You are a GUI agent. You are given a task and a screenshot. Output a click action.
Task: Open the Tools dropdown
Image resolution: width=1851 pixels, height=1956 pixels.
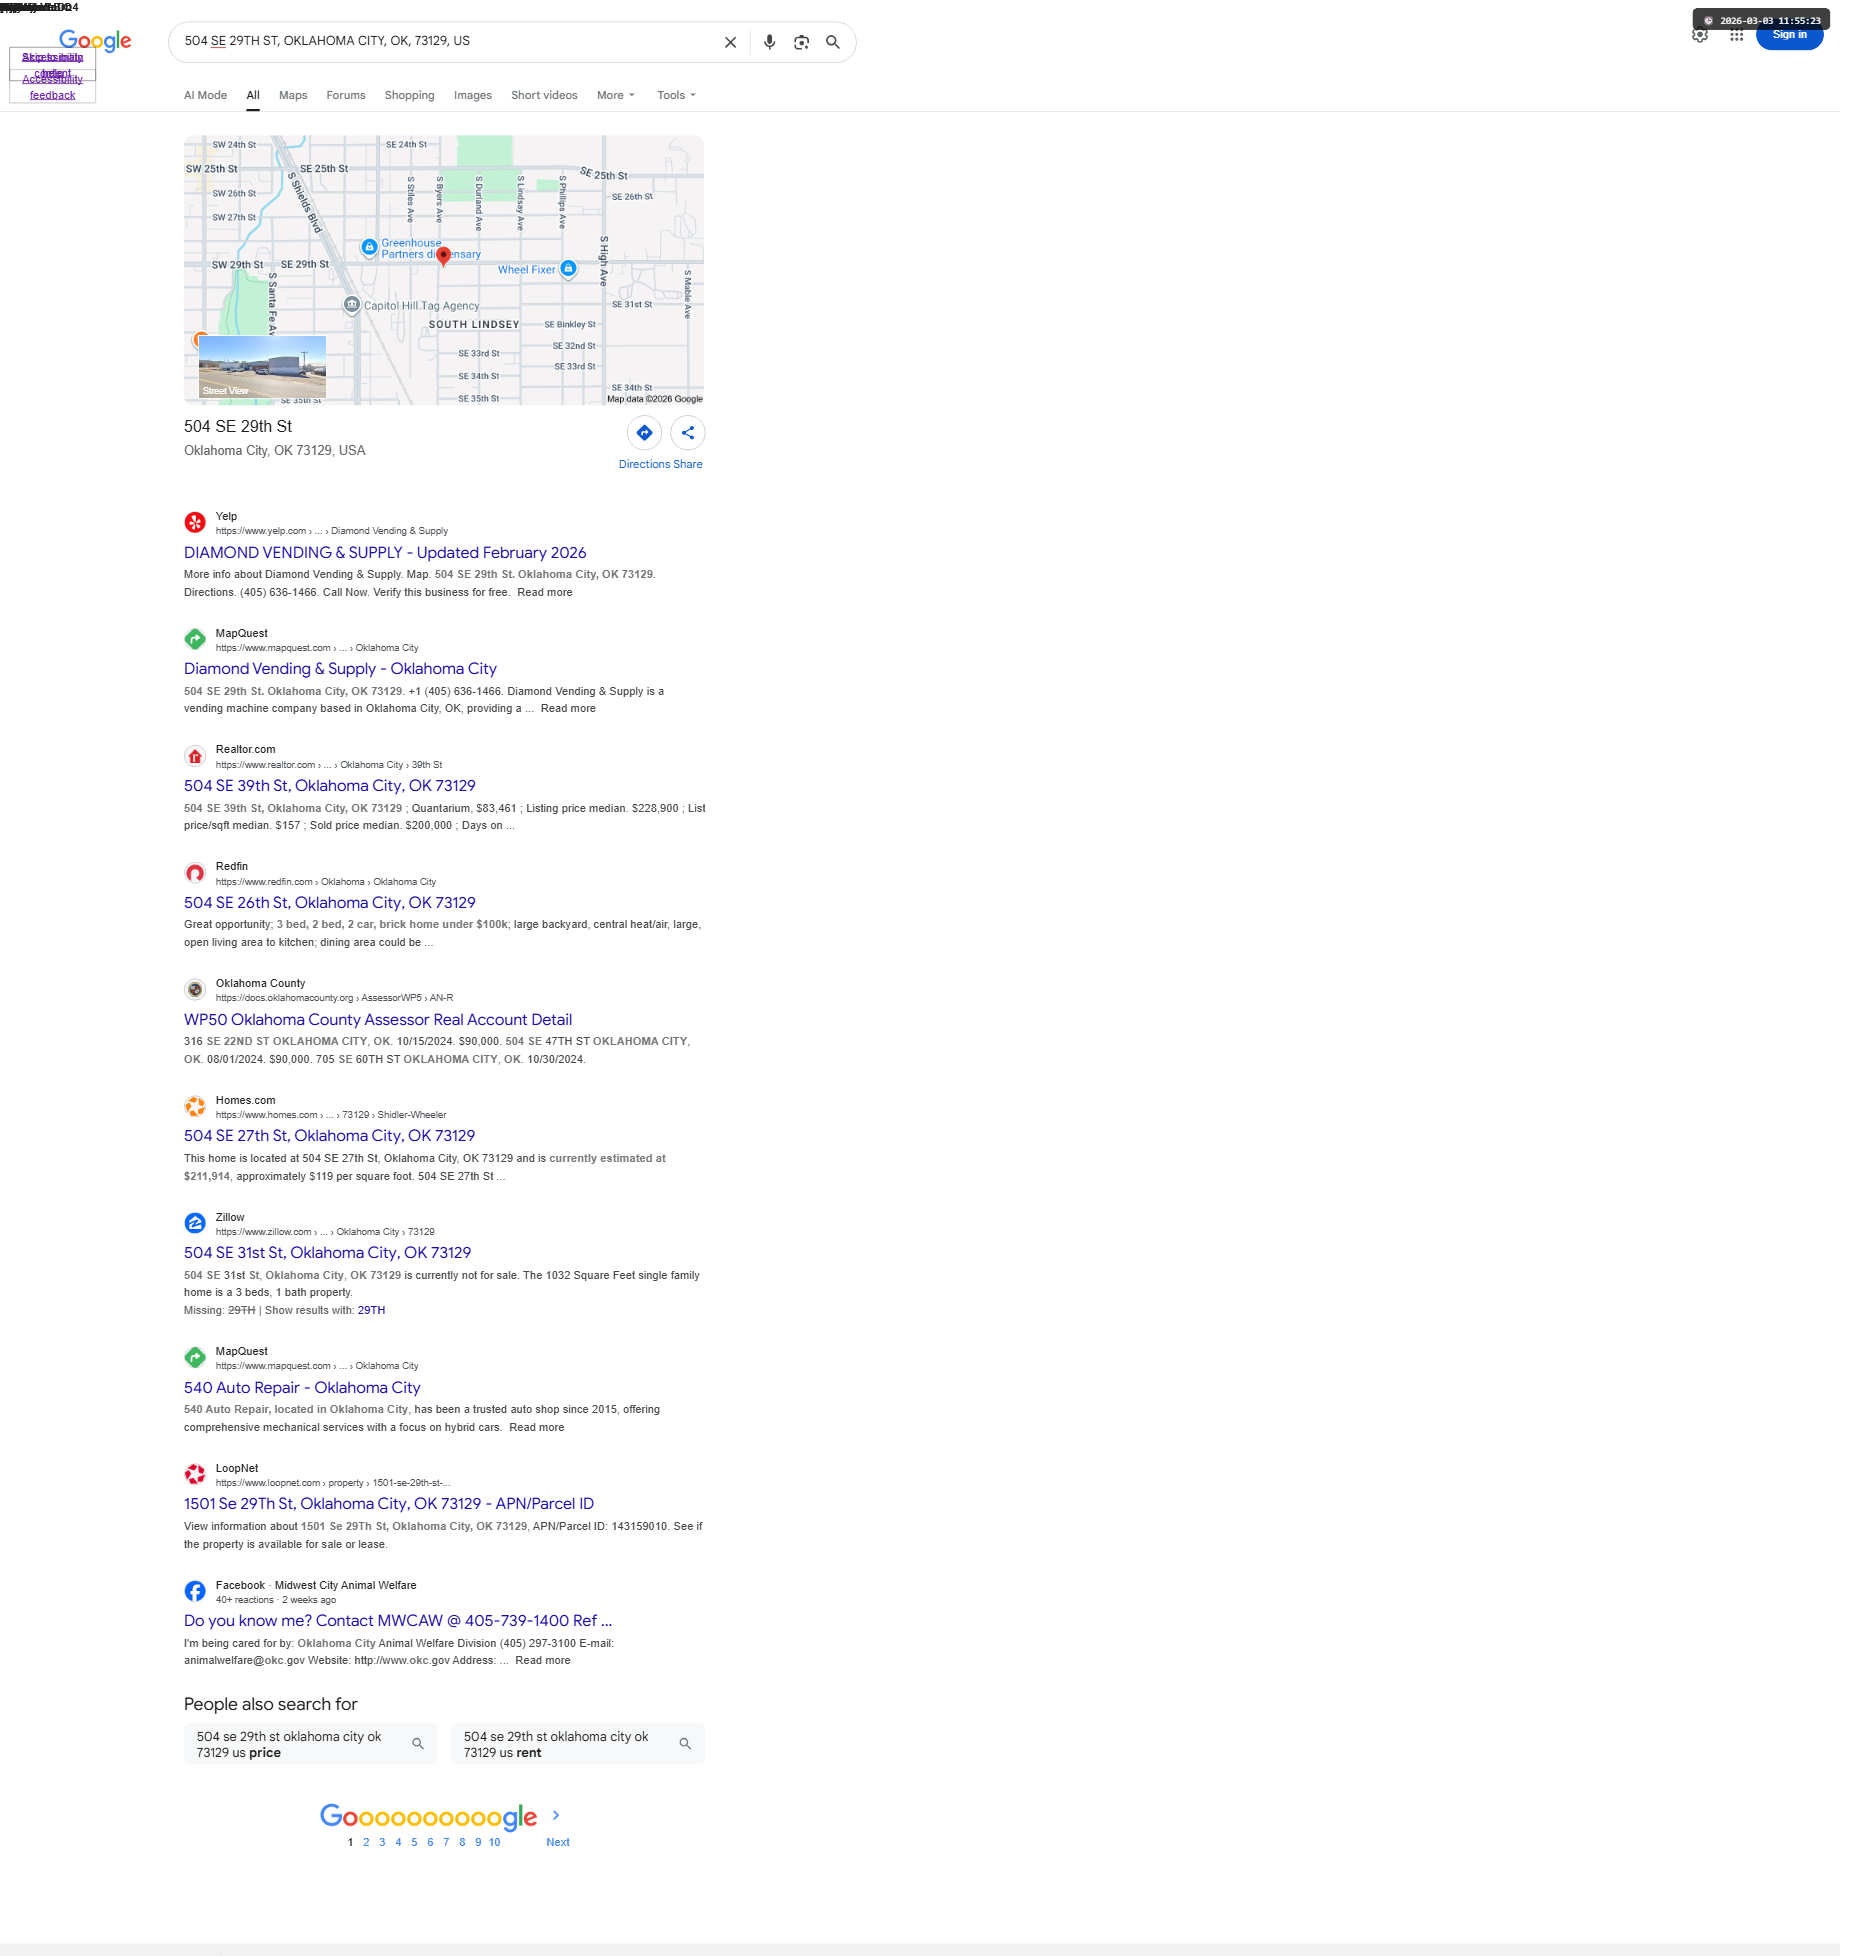tap(676, 95)
